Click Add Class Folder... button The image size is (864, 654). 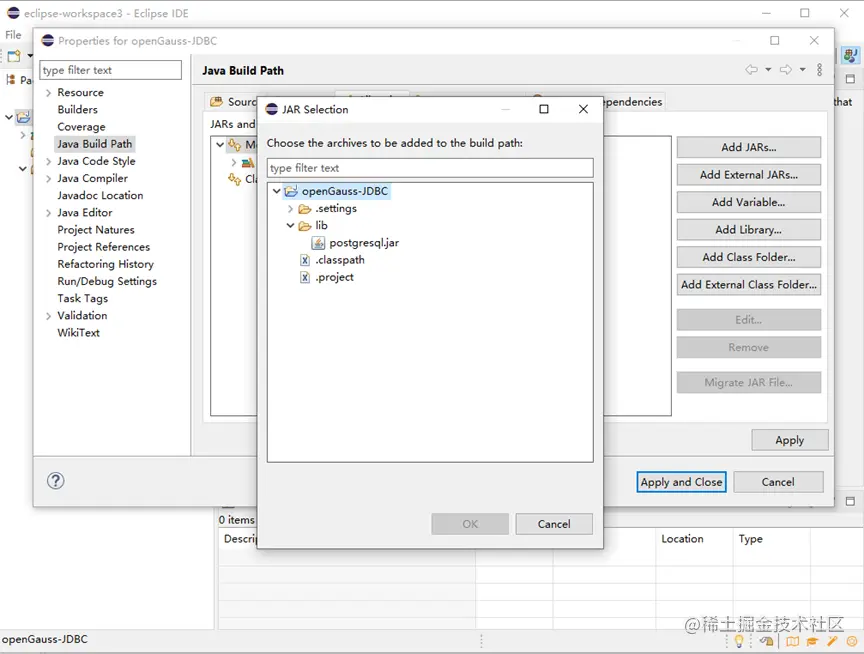748,257
